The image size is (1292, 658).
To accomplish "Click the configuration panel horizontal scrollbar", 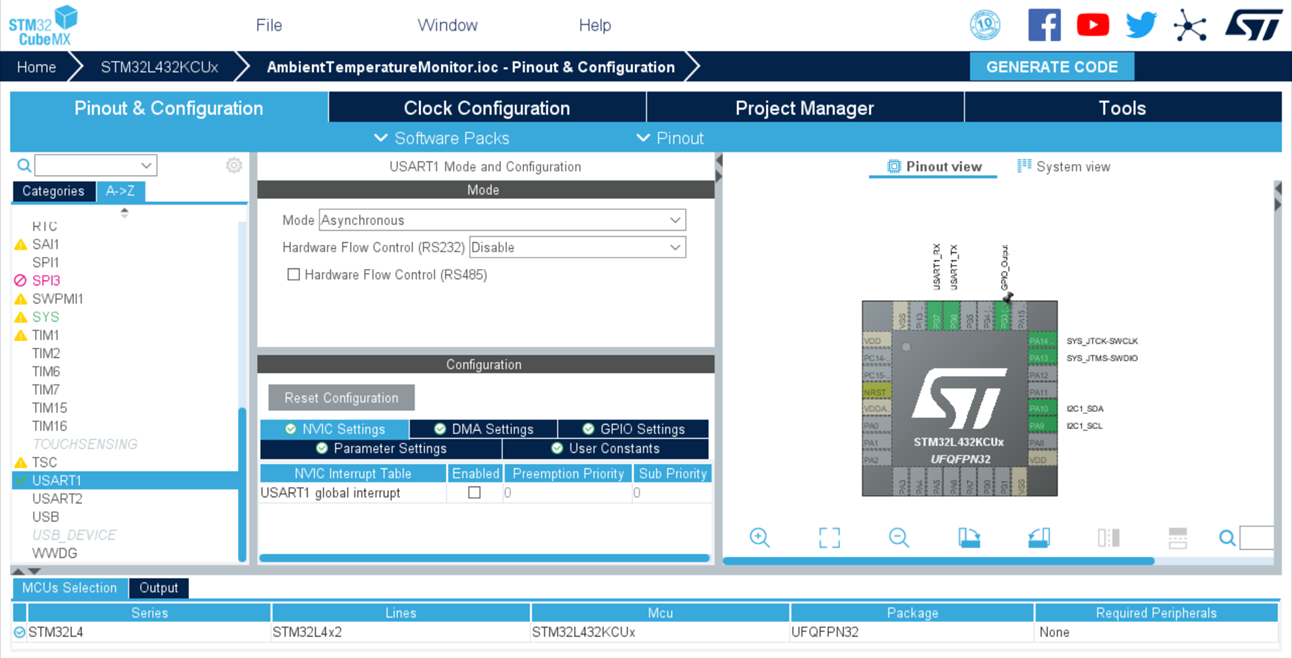I will [x=484, y=558].
